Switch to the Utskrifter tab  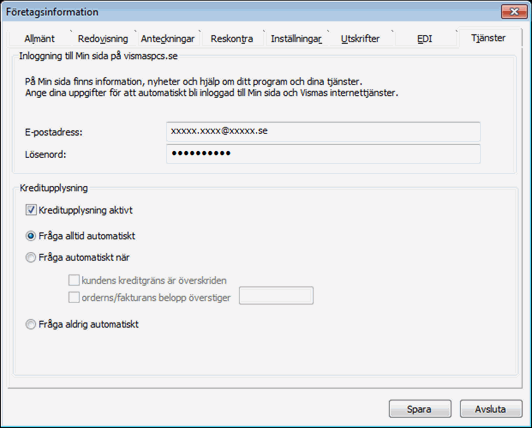point(360,39)
